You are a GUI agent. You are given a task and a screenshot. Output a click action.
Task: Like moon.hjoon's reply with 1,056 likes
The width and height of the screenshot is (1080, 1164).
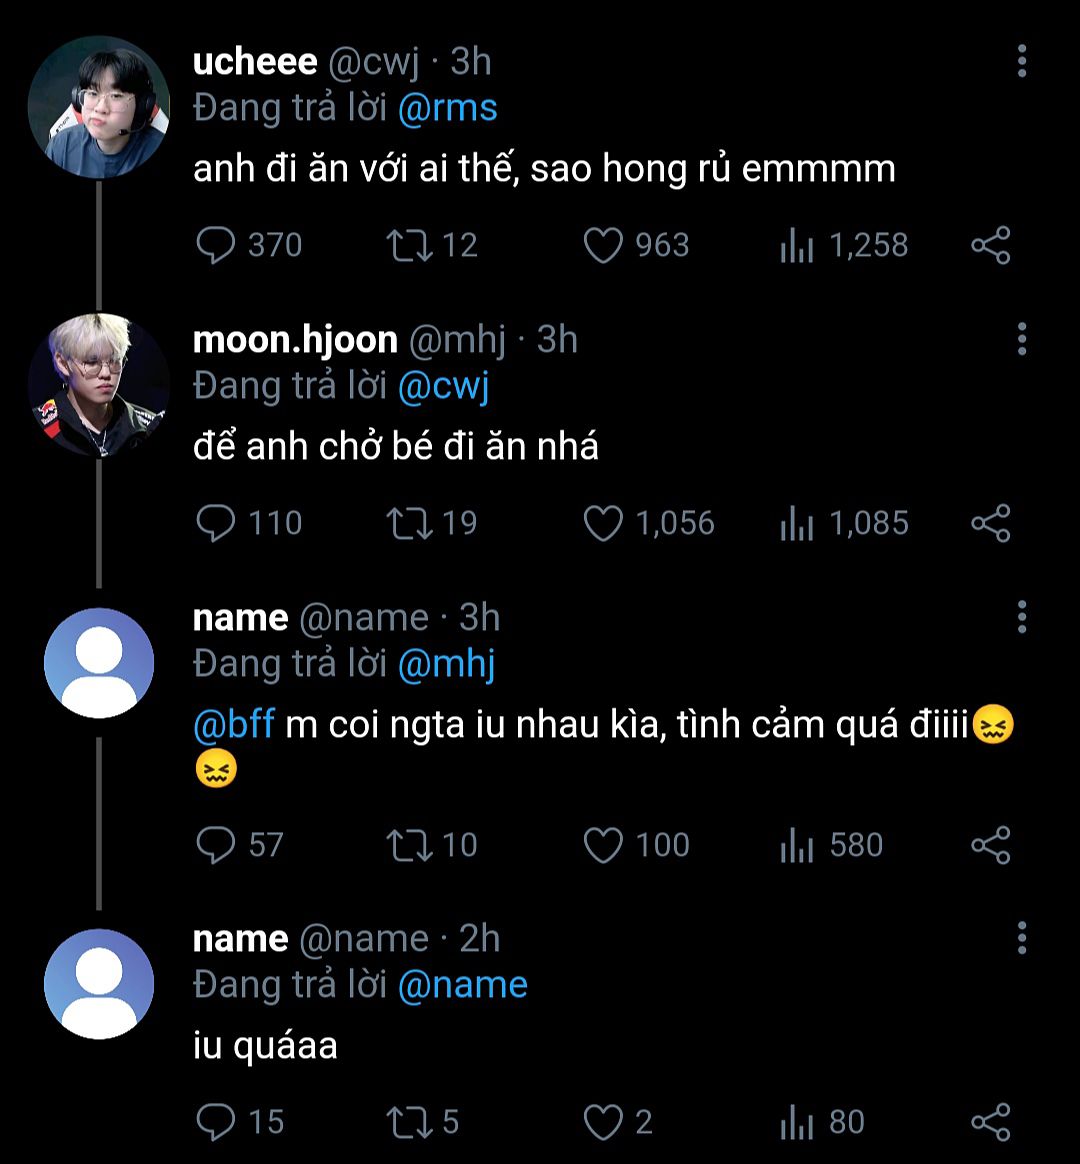click(603, 523)
